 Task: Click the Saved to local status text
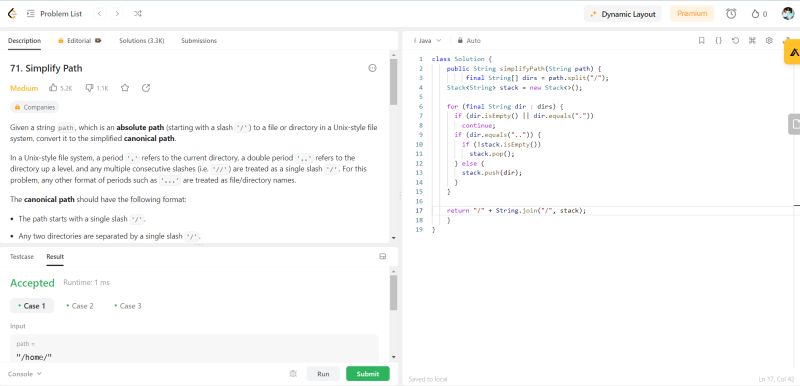pyautogui.click(x=428, y=379)
